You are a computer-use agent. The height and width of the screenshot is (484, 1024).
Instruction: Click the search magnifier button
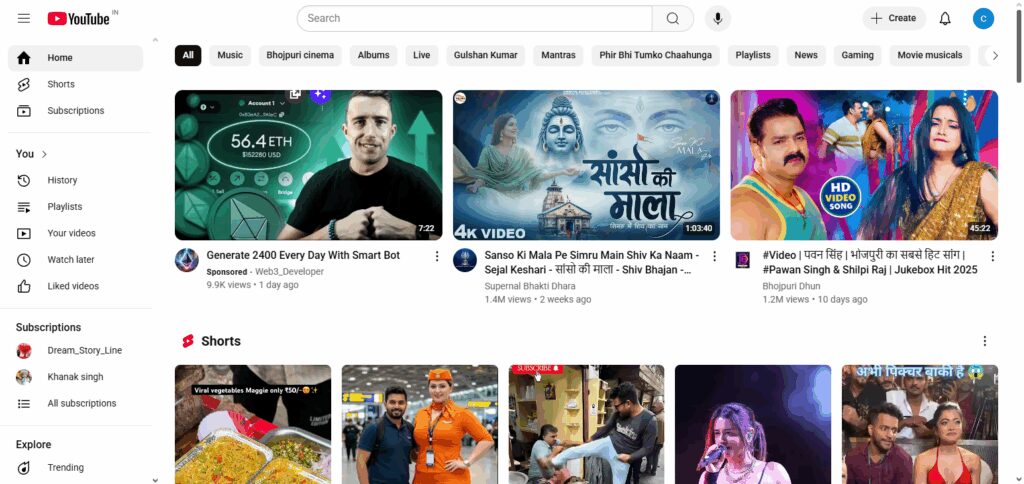tap(673, 18)
